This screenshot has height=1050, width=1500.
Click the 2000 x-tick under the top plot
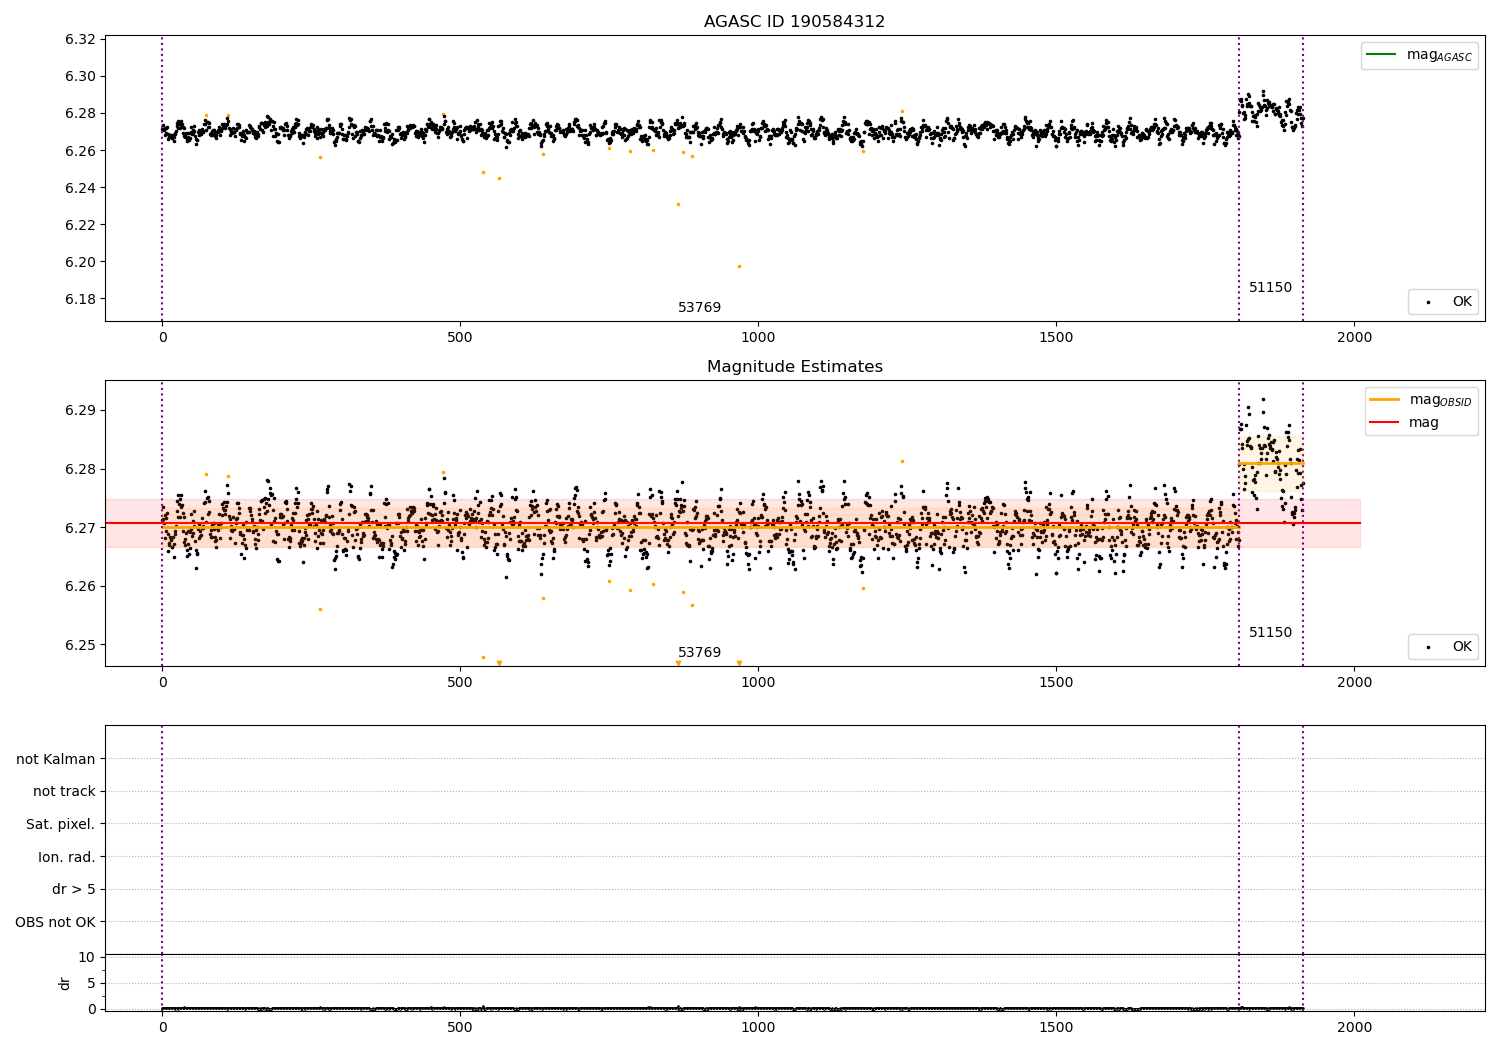pos(1354,338)
